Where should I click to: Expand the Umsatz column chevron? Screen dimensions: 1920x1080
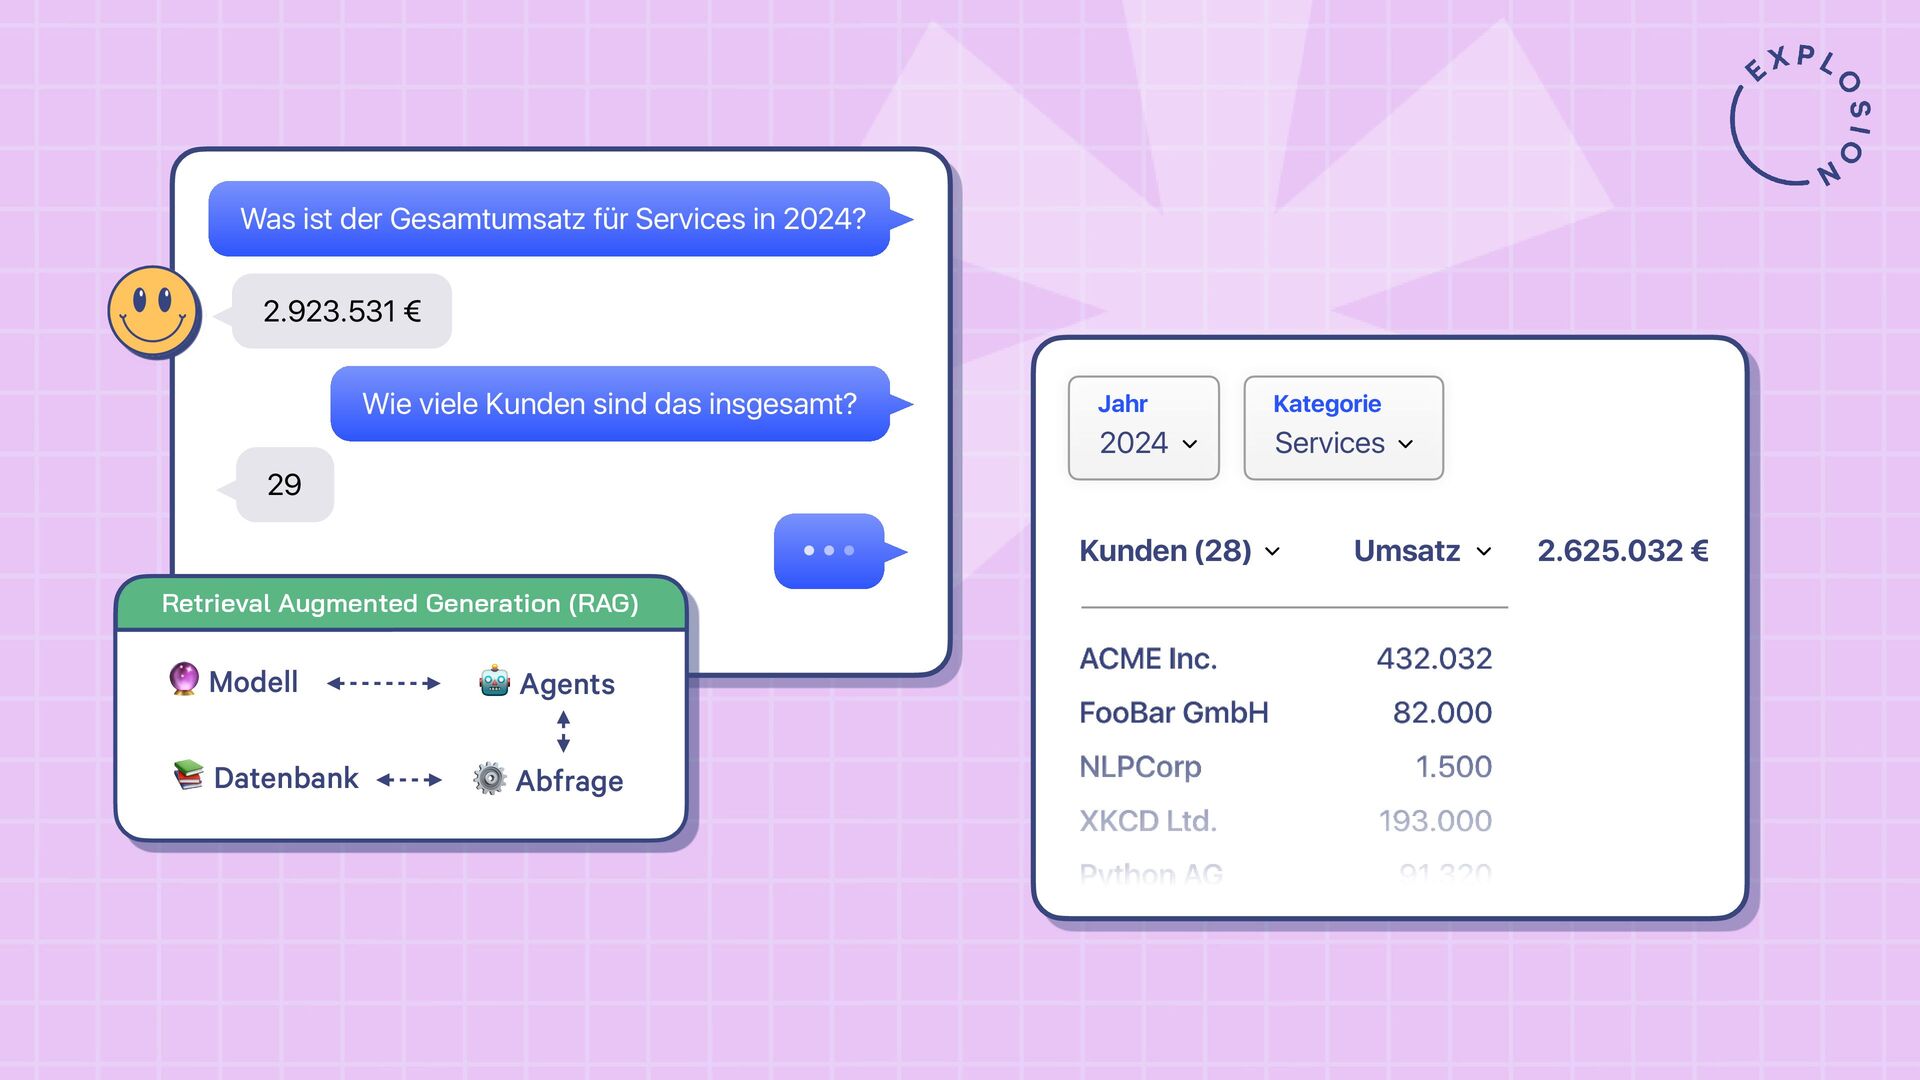pyautogui.click(x=1484, y=551)
